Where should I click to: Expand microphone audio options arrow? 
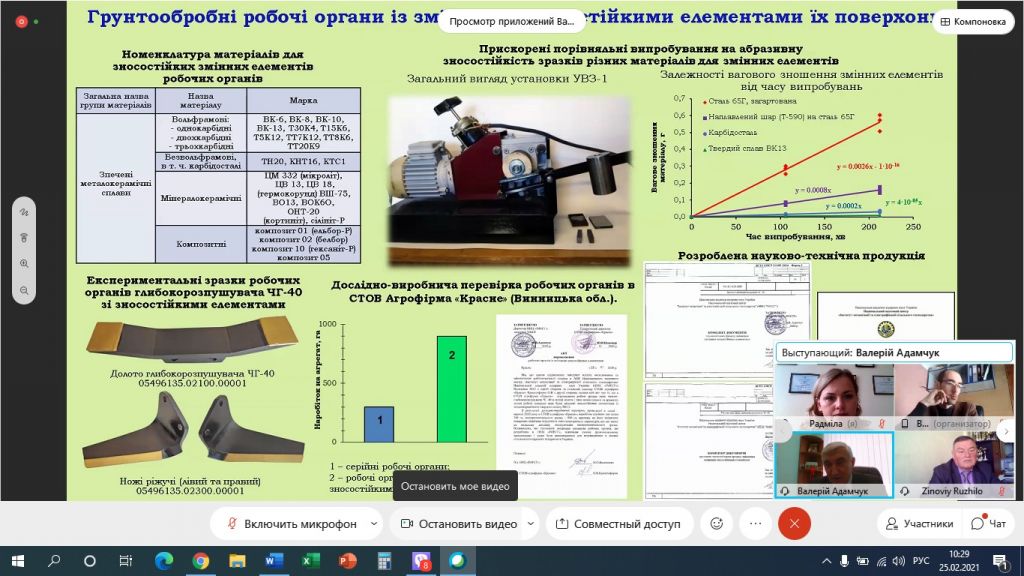coord(374,524)
